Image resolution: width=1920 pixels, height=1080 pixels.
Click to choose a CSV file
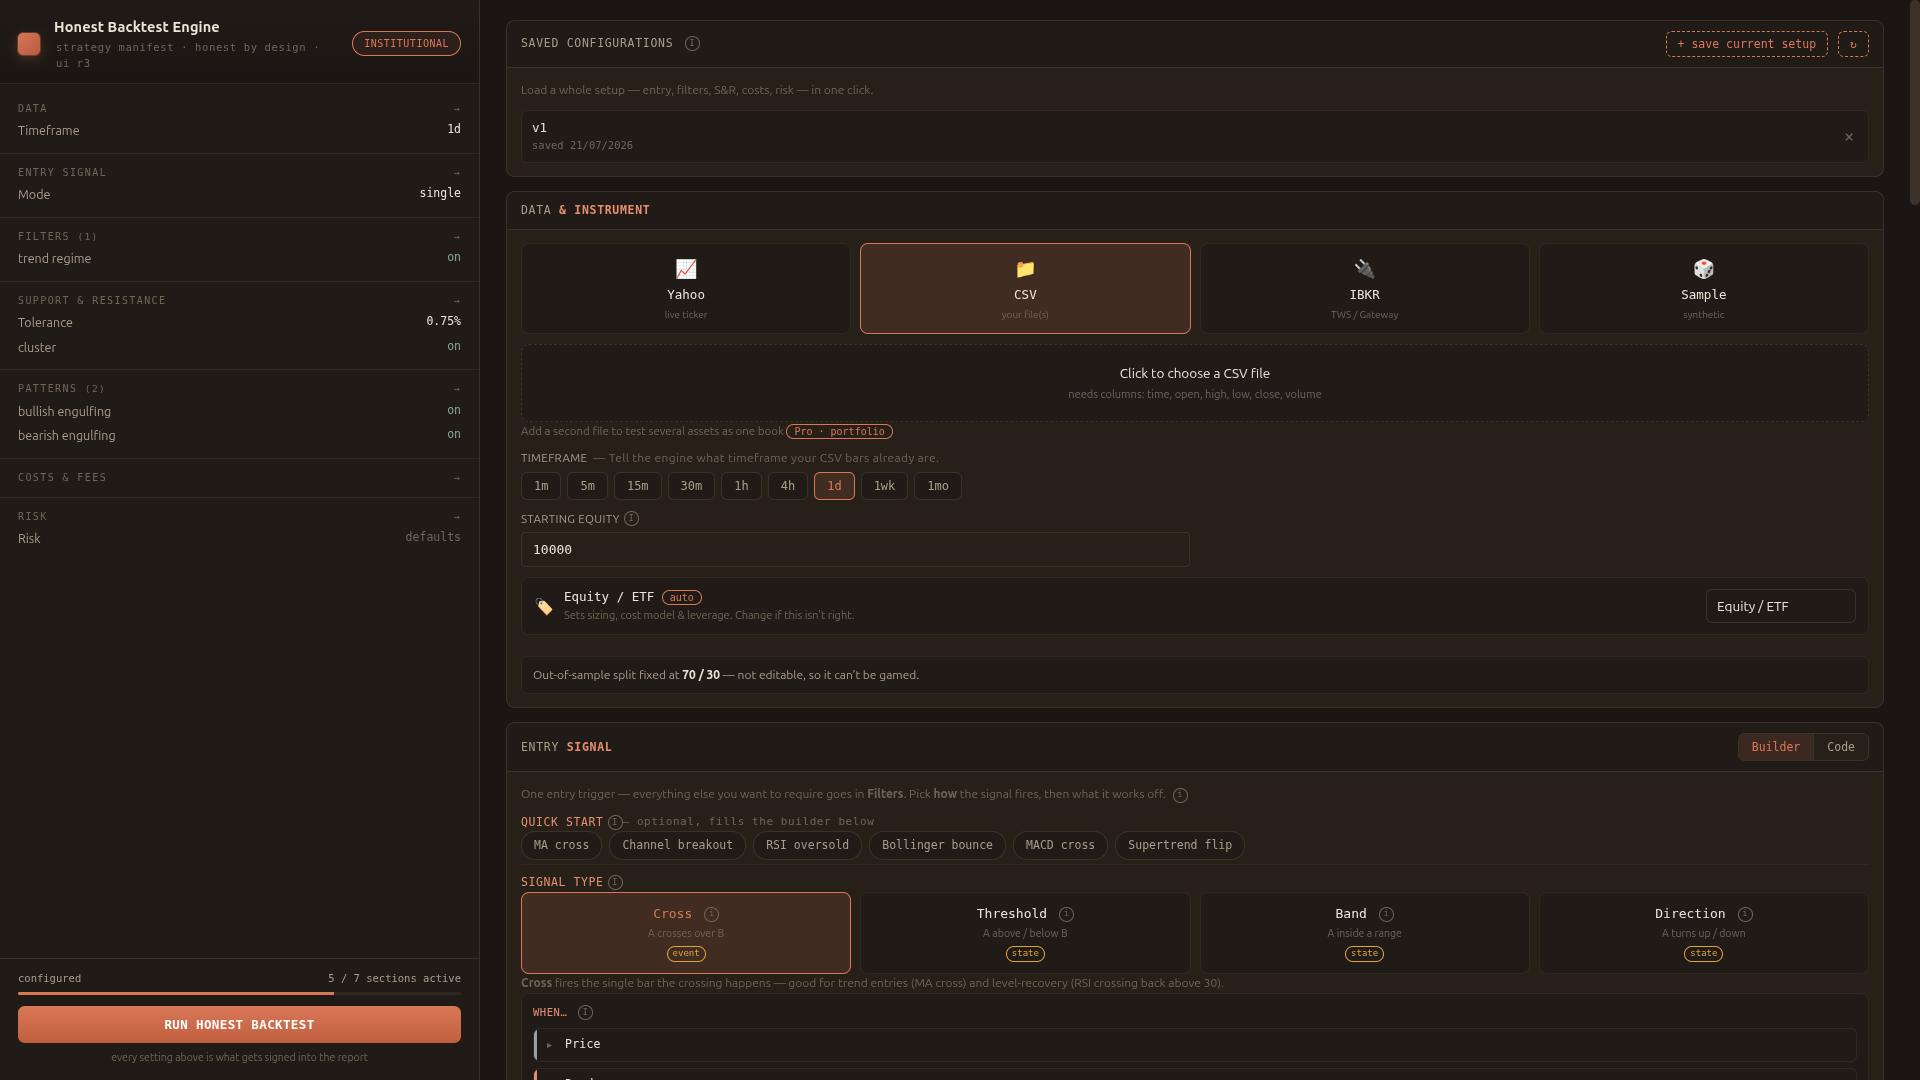(x=1194, y=383)
